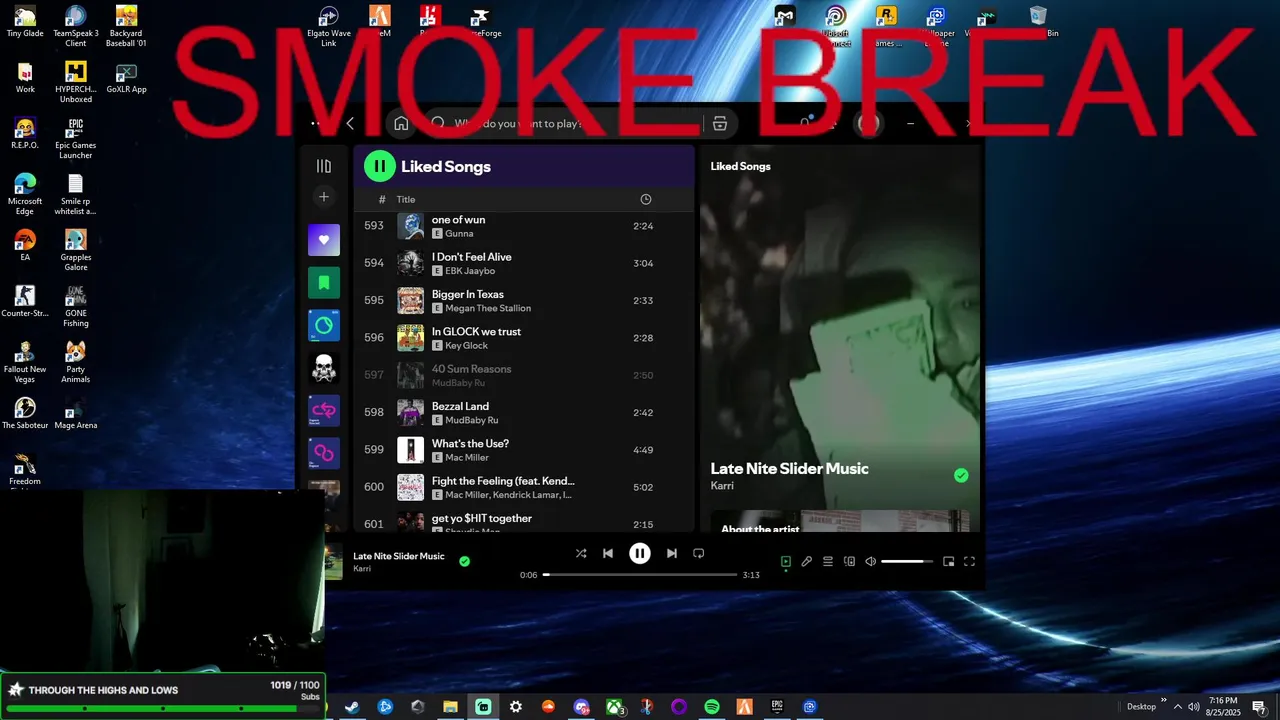Open Spotify three-dots menu
1280x720 pixels.
[x=315, y=124]
